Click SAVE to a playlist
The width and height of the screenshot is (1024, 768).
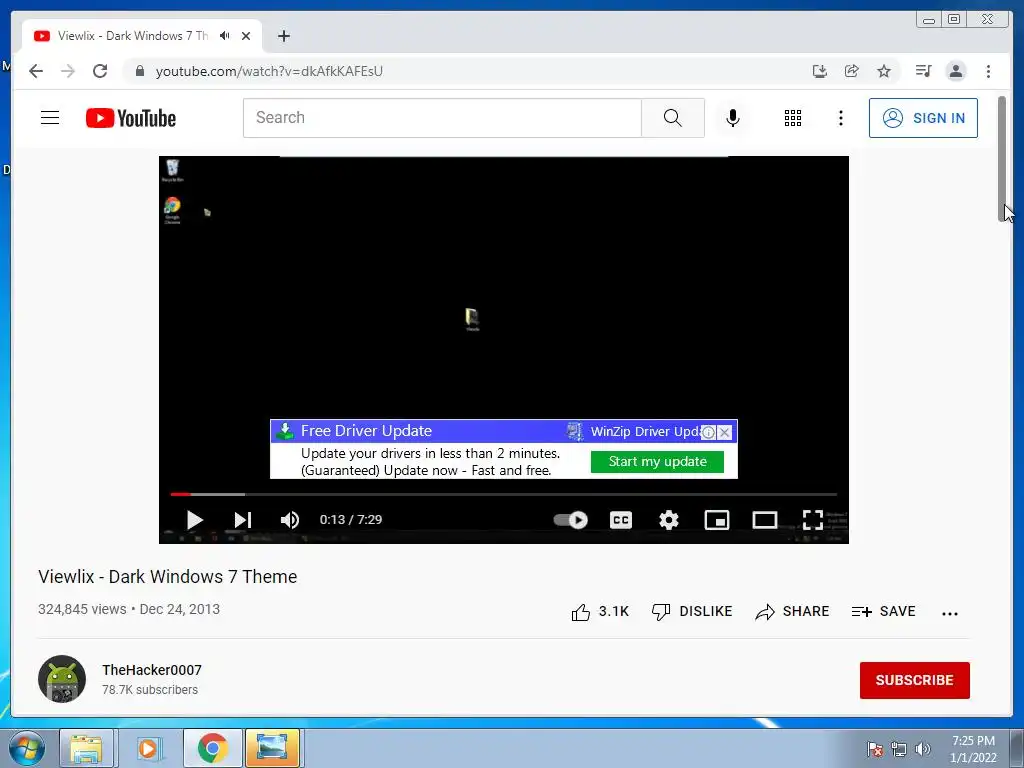[884, 612]
